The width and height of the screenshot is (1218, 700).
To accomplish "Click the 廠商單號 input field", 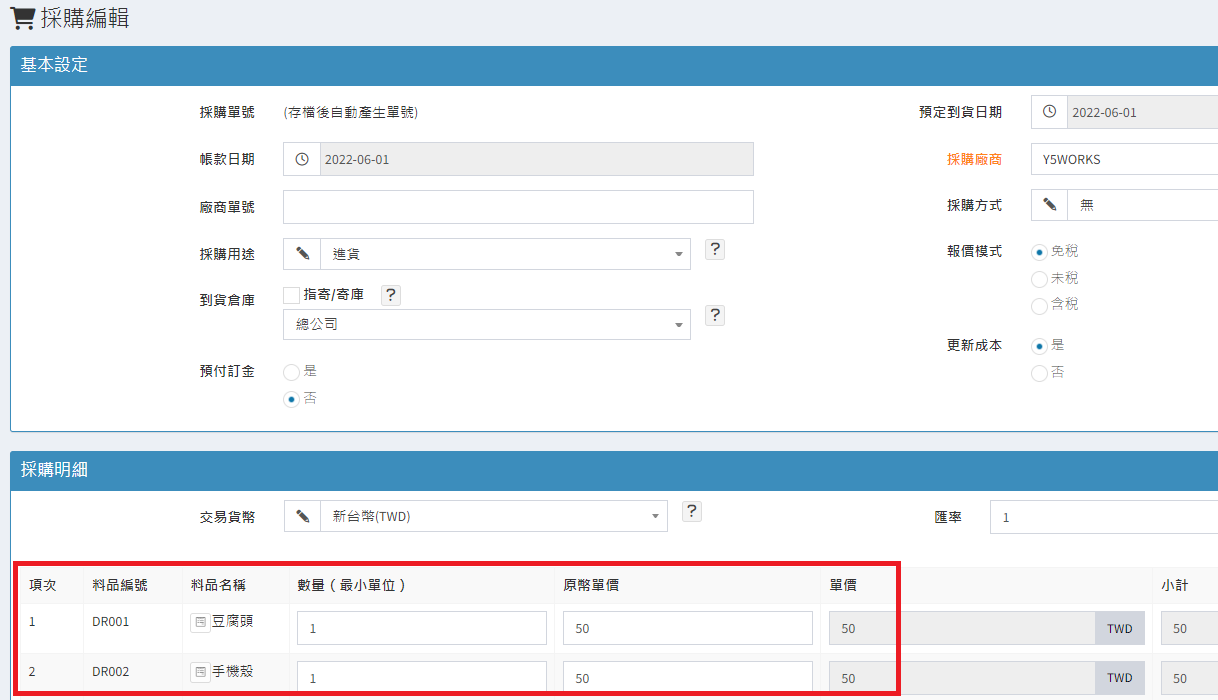I will coord(518,207).
